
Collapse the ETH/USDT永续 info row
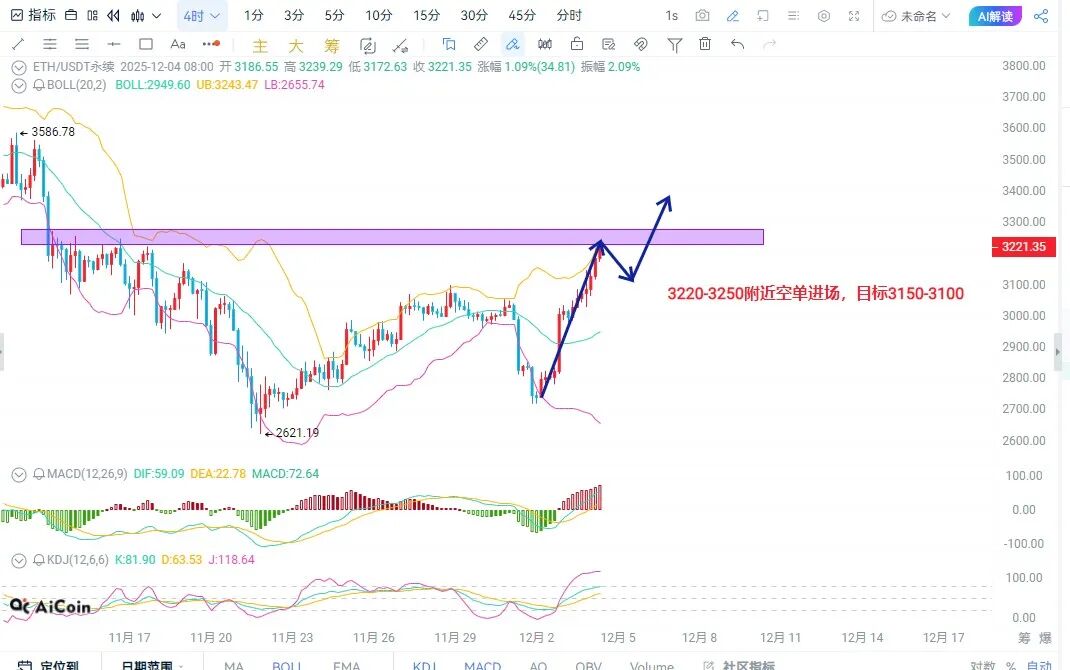point(19,68)
